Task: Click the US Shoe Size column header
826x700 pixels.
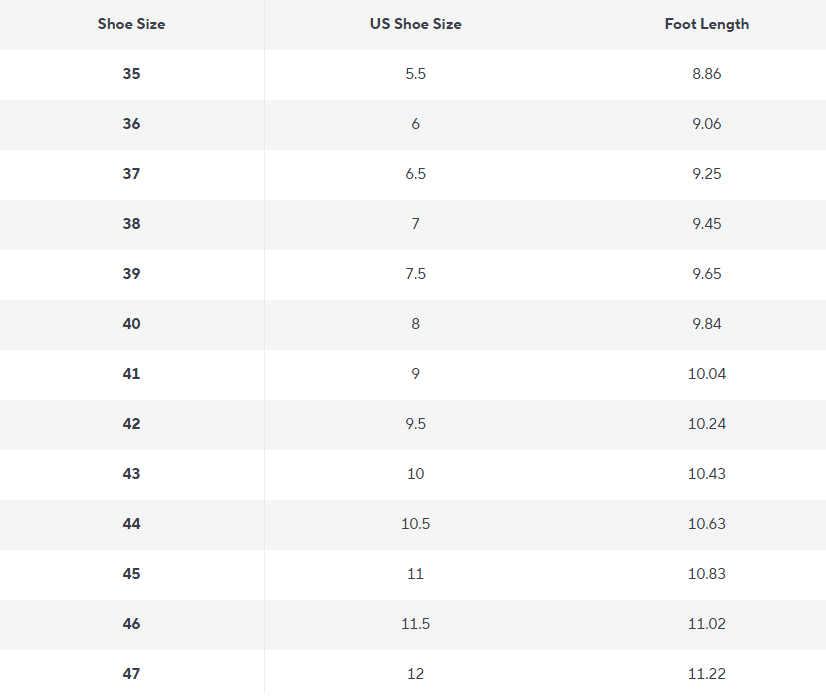Action: (x=416, y=24)
